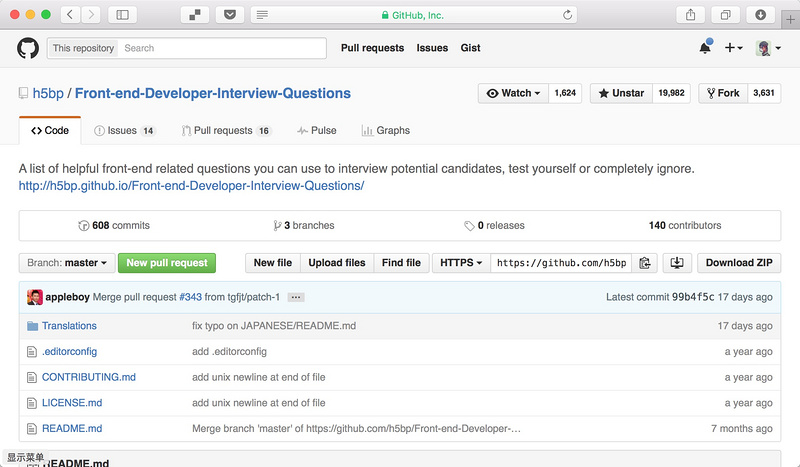
Task: Open commit 'fix typo on JAPANESE/README.md'
Action: pyautogui.click(x=274, y=326)
